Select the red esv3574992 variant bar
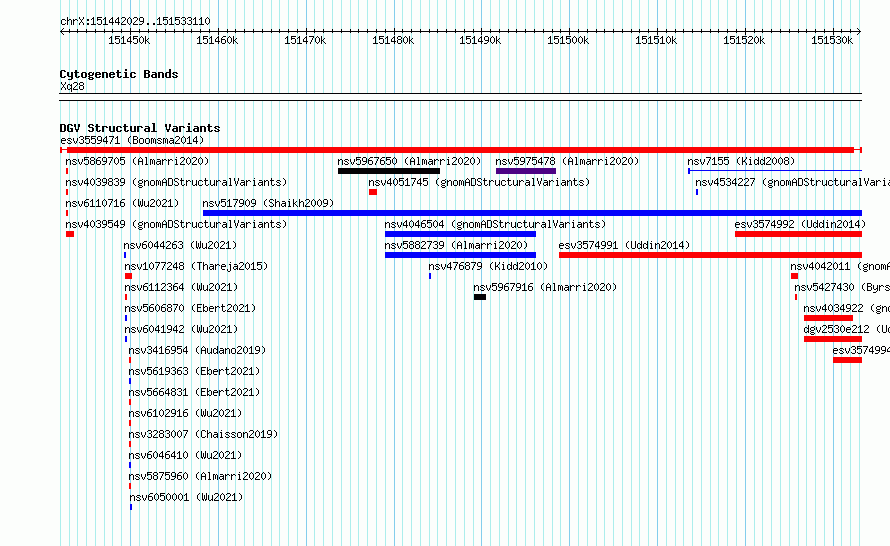Viewport: 890px width, 546px height. tap(799, 234)
